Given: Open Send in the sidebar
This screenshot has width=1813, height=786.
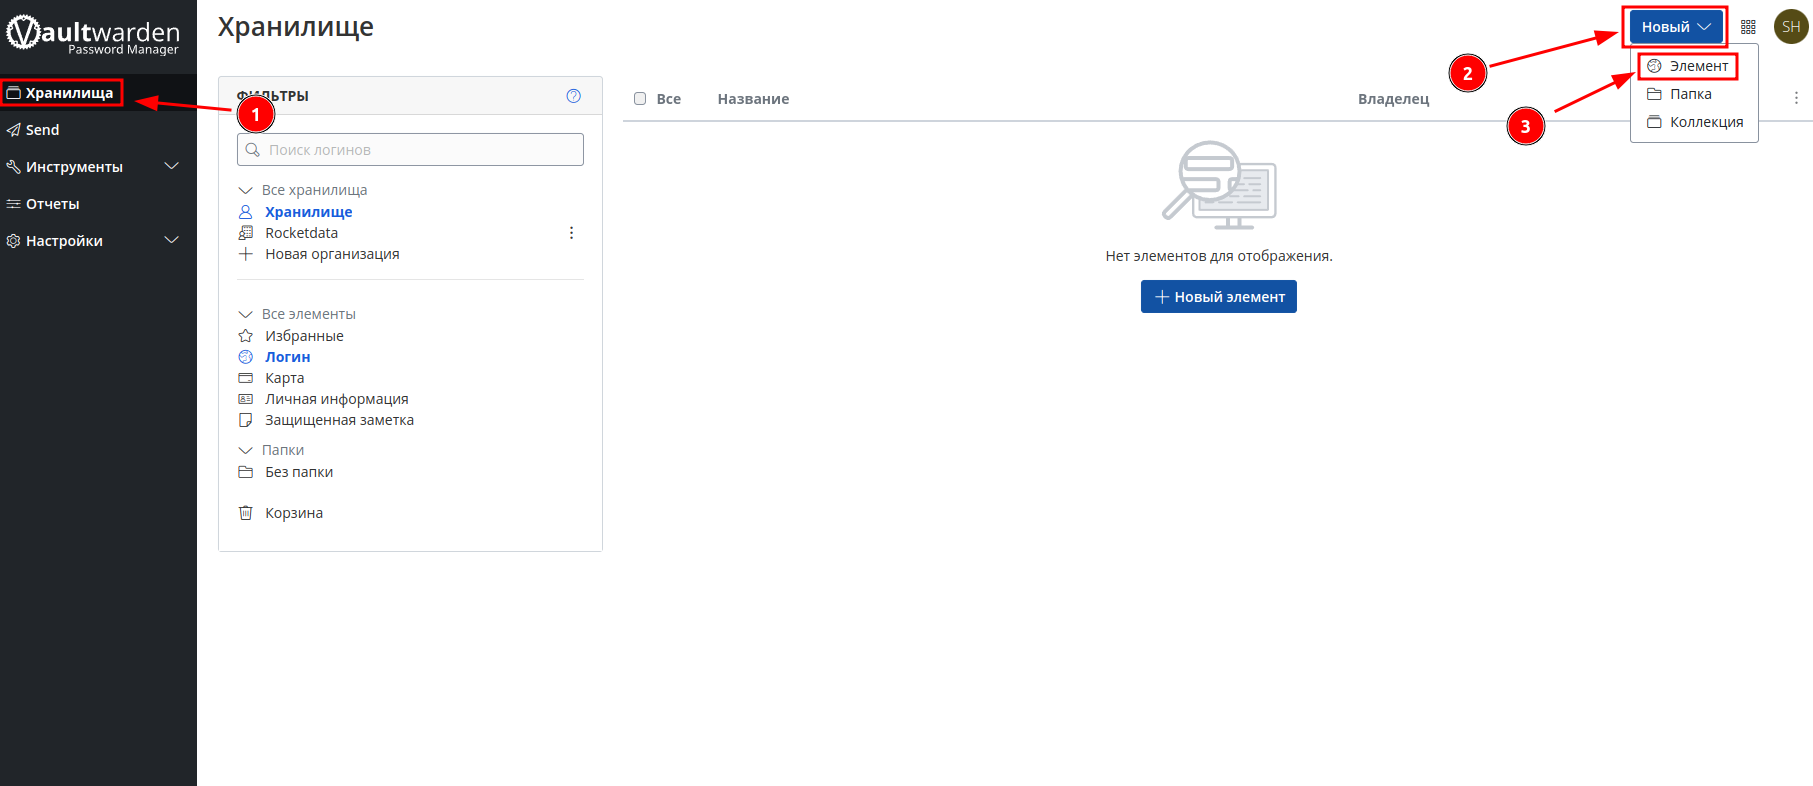Looking at the screenshot, I should point(42,130).
